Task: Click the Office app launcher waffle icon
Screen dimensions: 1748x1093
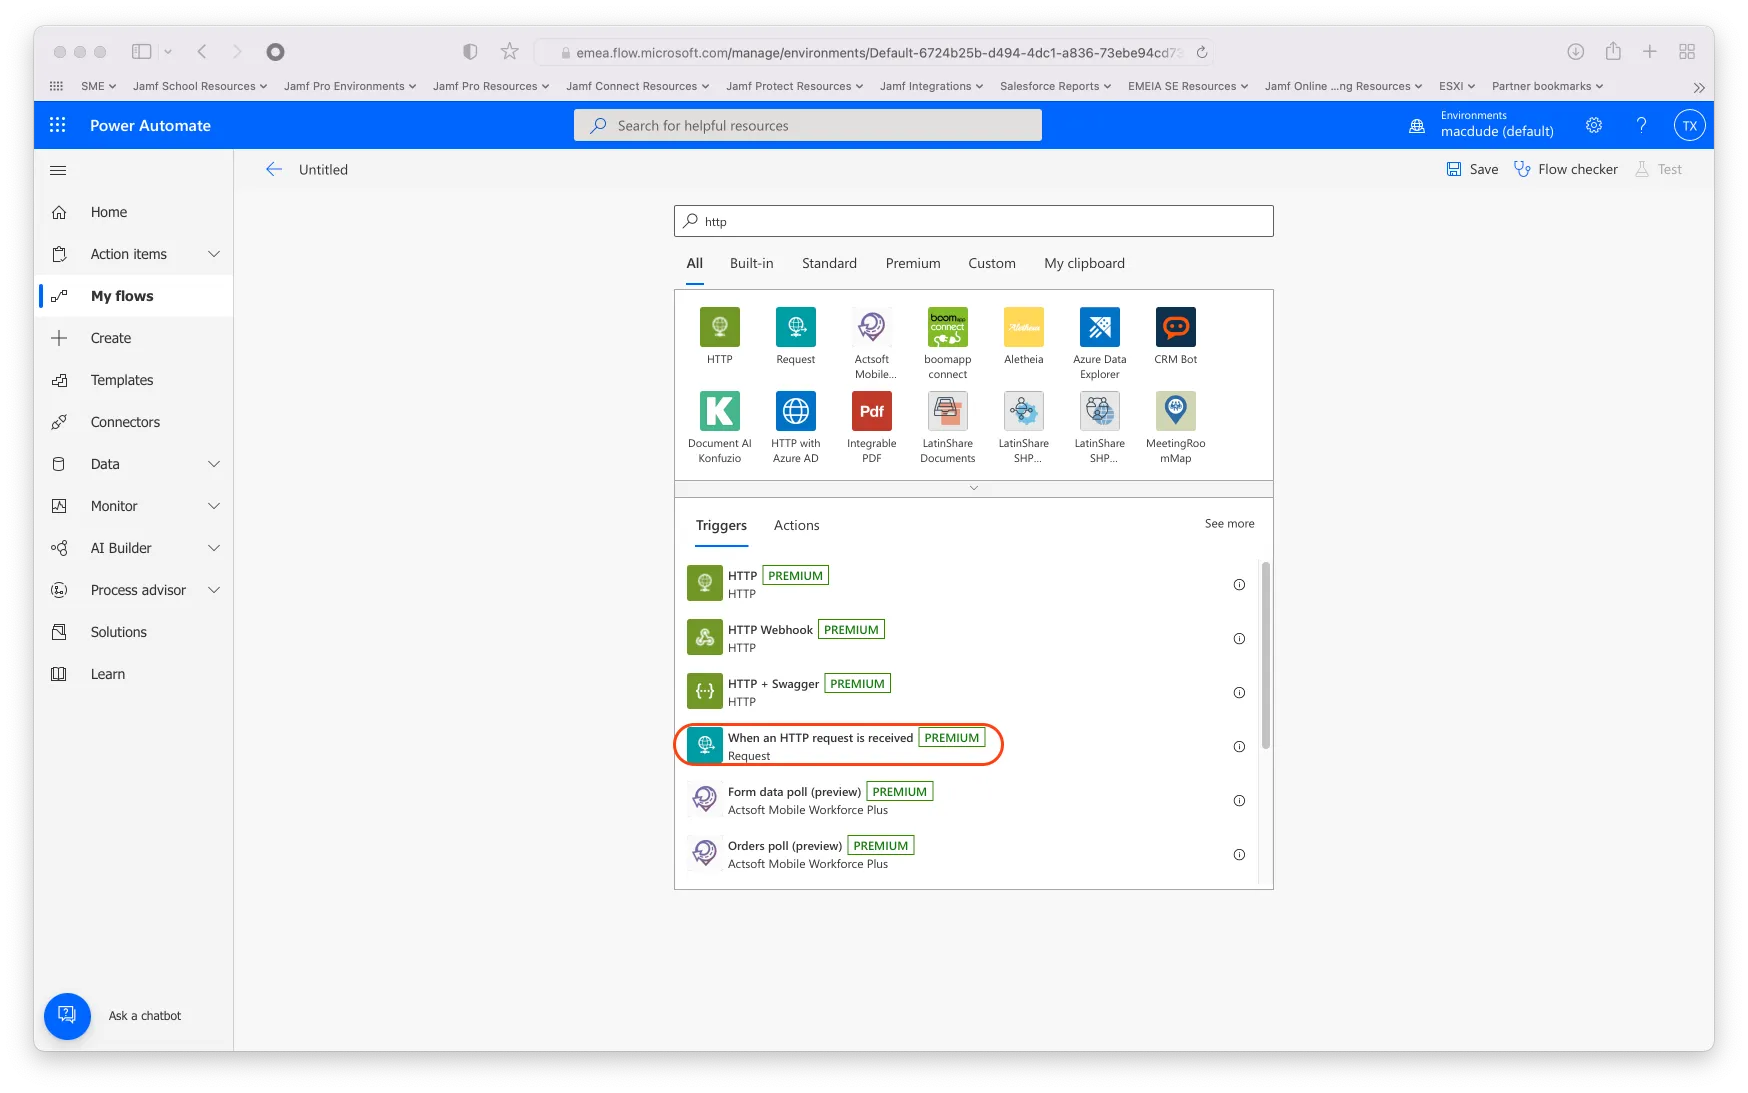Action: [57, 125]
